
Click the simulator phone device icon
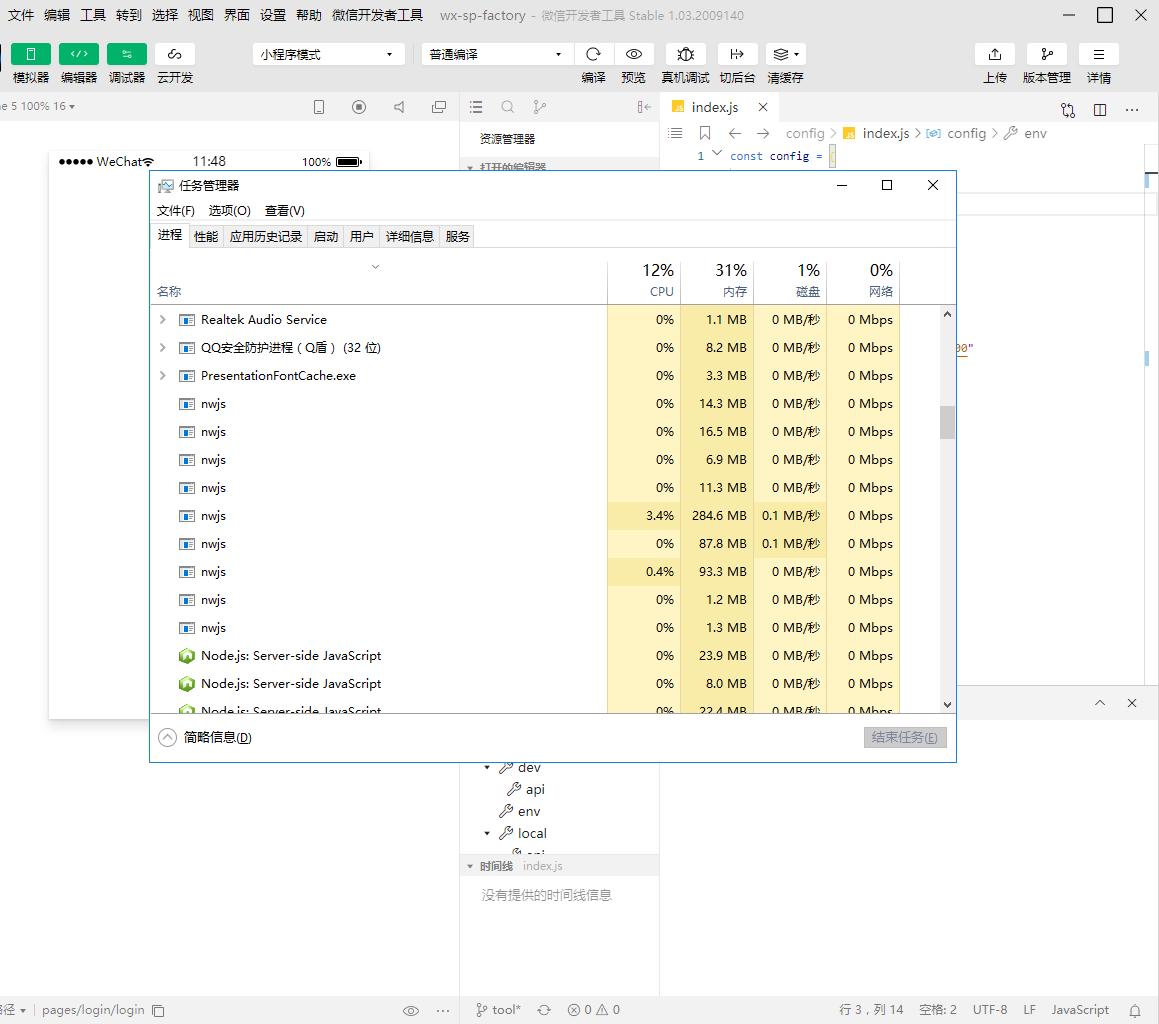point(319,107)
